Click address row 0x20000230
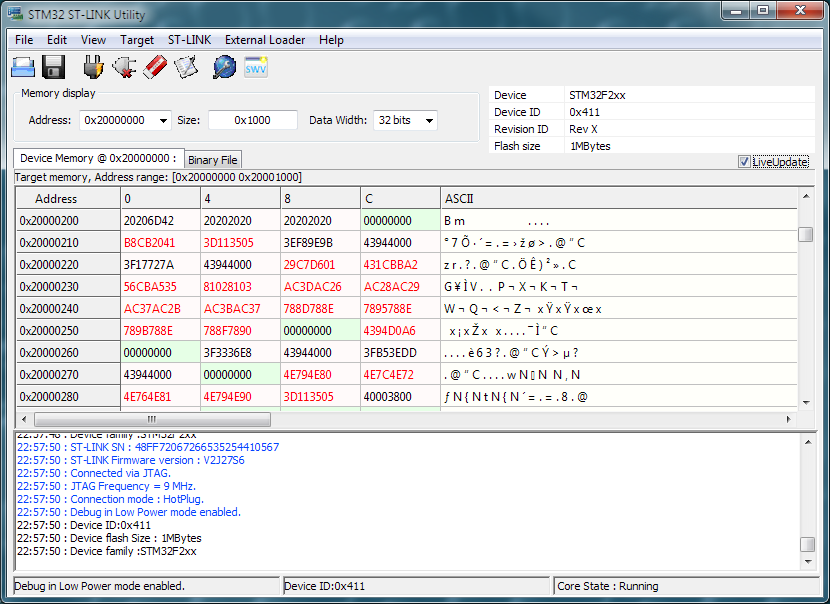The height and width of the screenshot is (604, 830). coord(68,286)
